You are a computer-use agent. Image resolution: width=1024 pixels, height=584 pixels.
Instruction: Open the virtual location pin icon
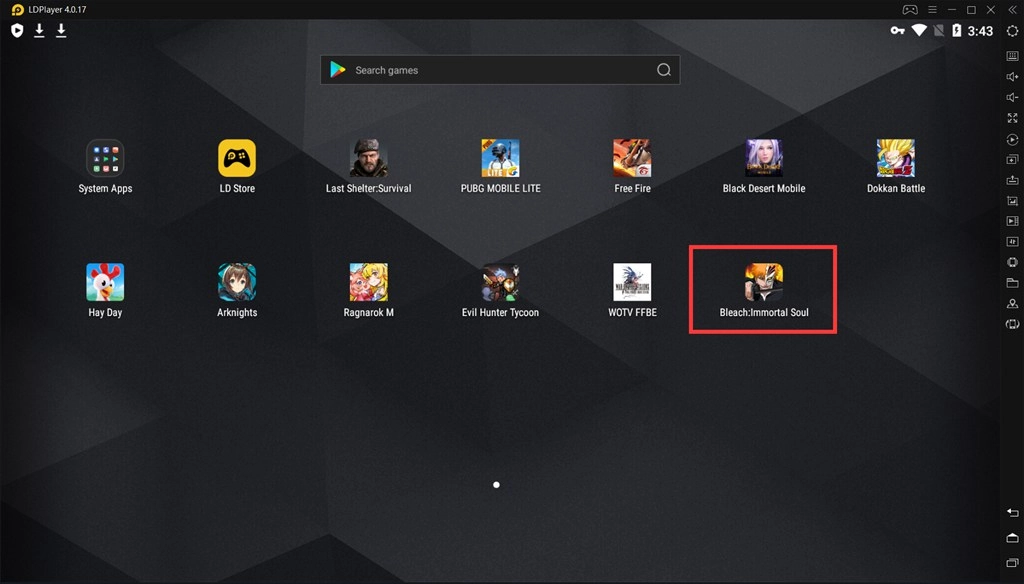tap(1012, 303)
